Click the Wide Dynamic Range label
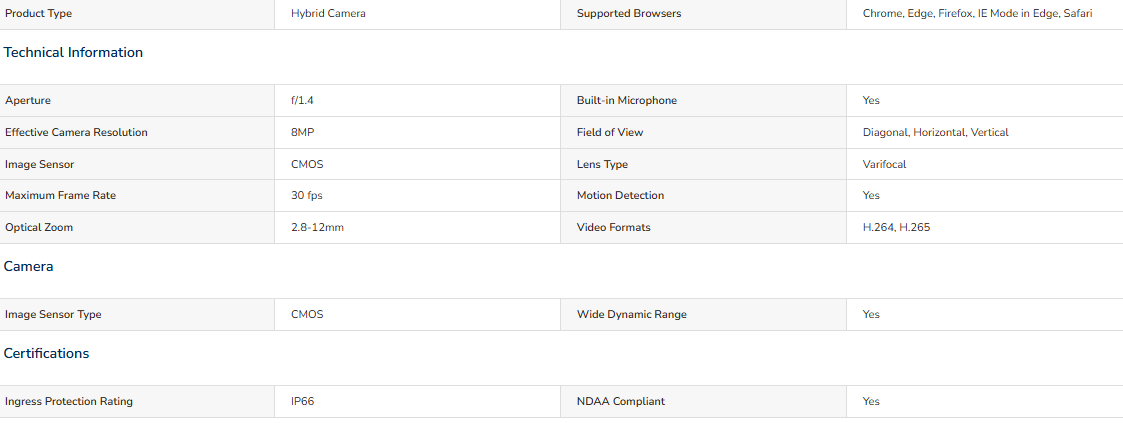The width and height of the screenshot is (1123, 423). coord(632,315)
